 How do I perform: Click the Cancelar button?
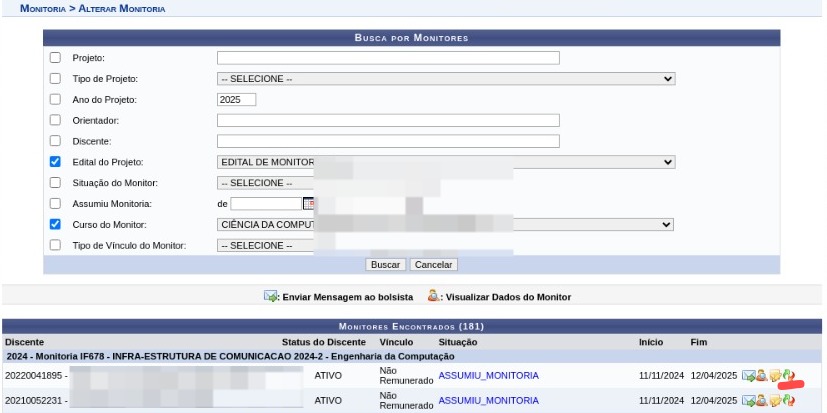433,265
